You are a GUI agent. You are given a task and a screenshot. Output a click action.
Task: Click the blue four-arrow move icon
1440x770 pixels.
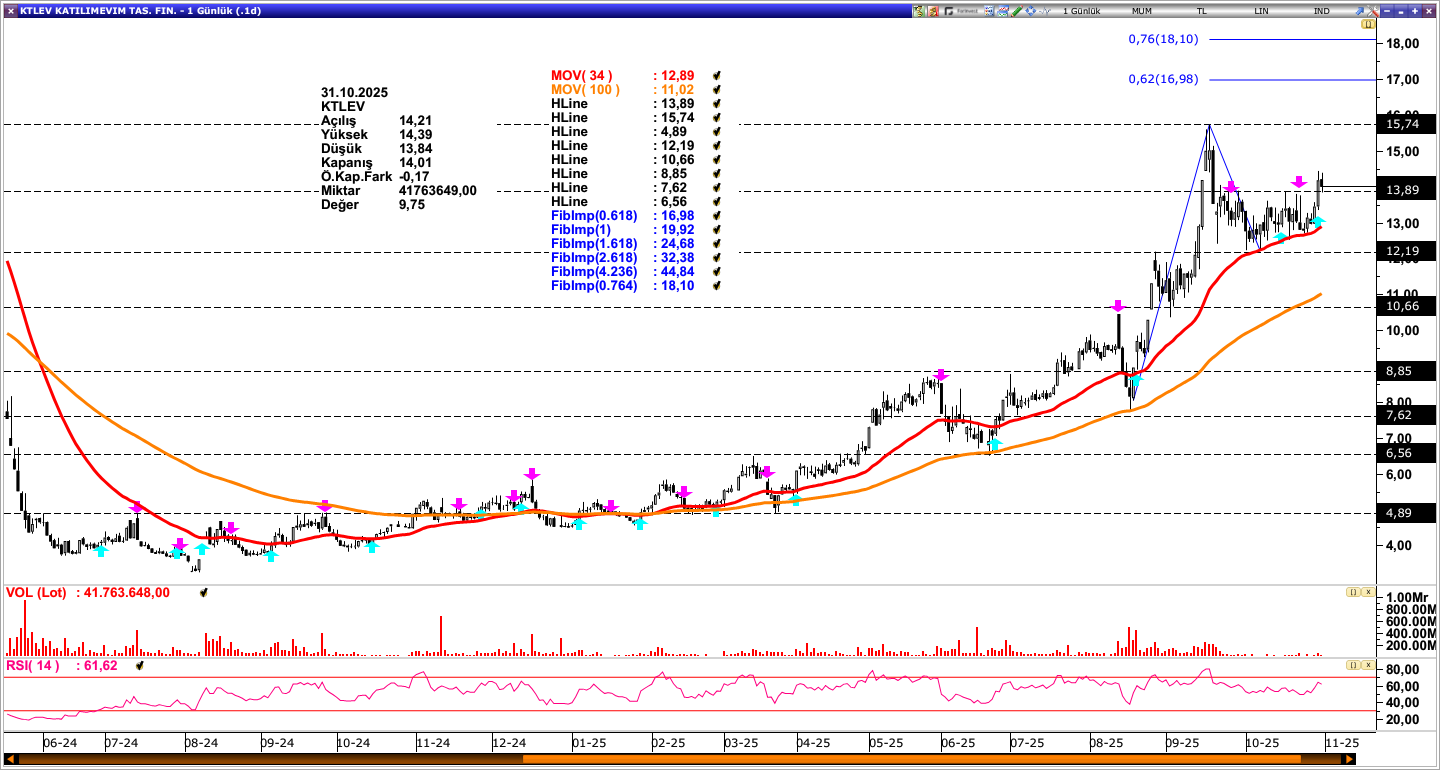pos(1030,10)
